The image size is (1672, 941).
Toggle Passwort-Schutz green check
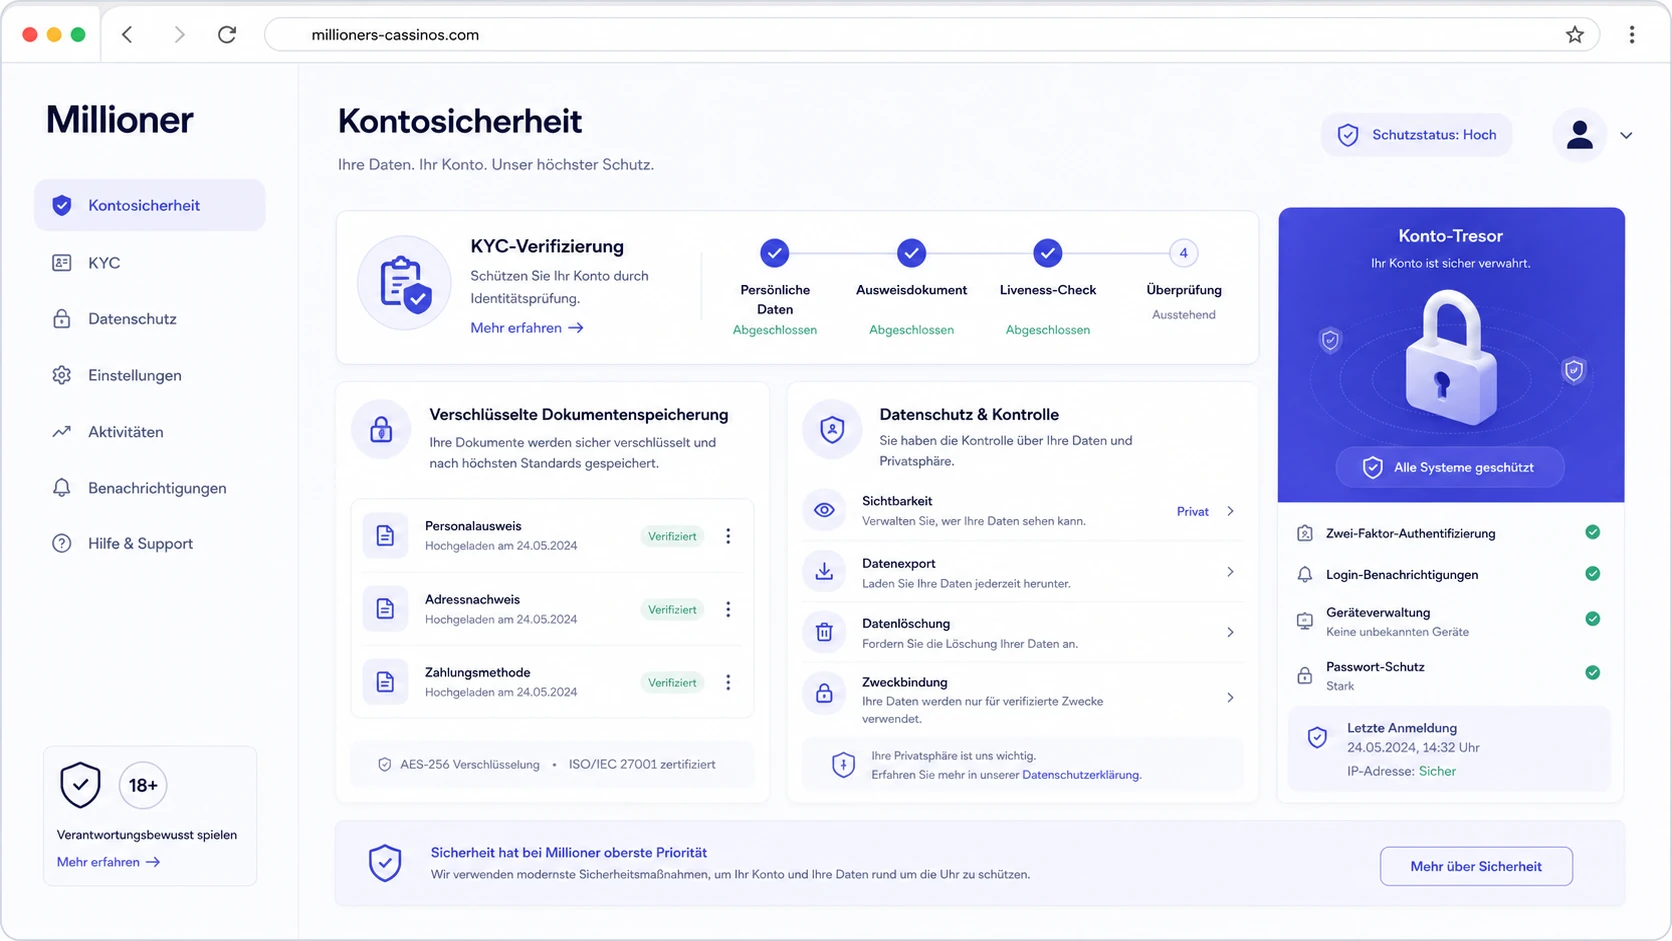tap(1593, 672)
